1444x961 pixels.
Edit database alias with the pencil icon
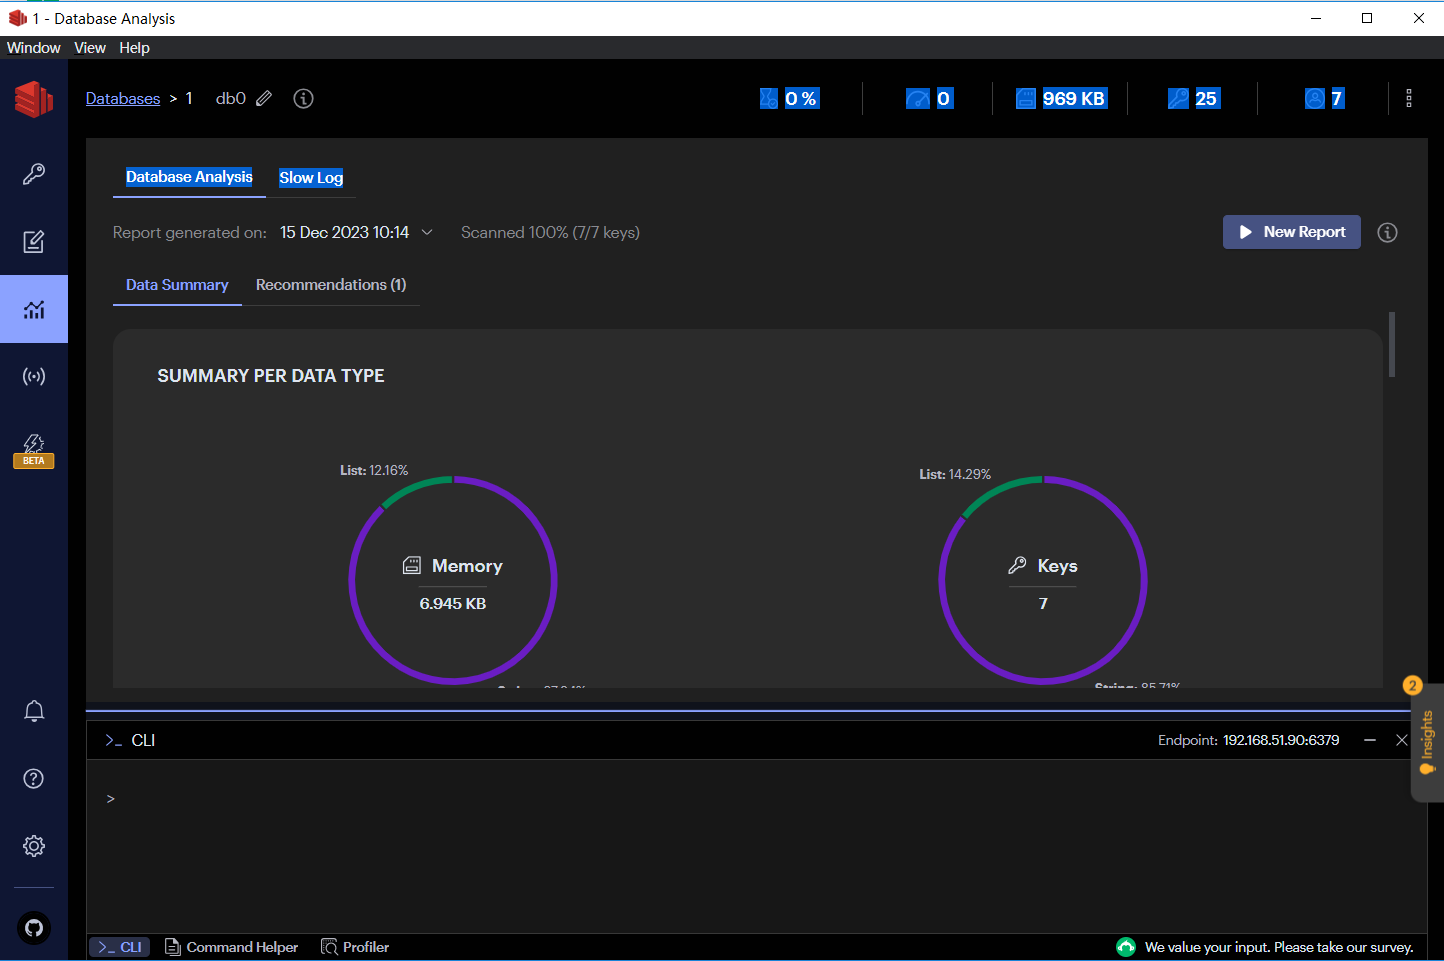(x=264, y=98)
